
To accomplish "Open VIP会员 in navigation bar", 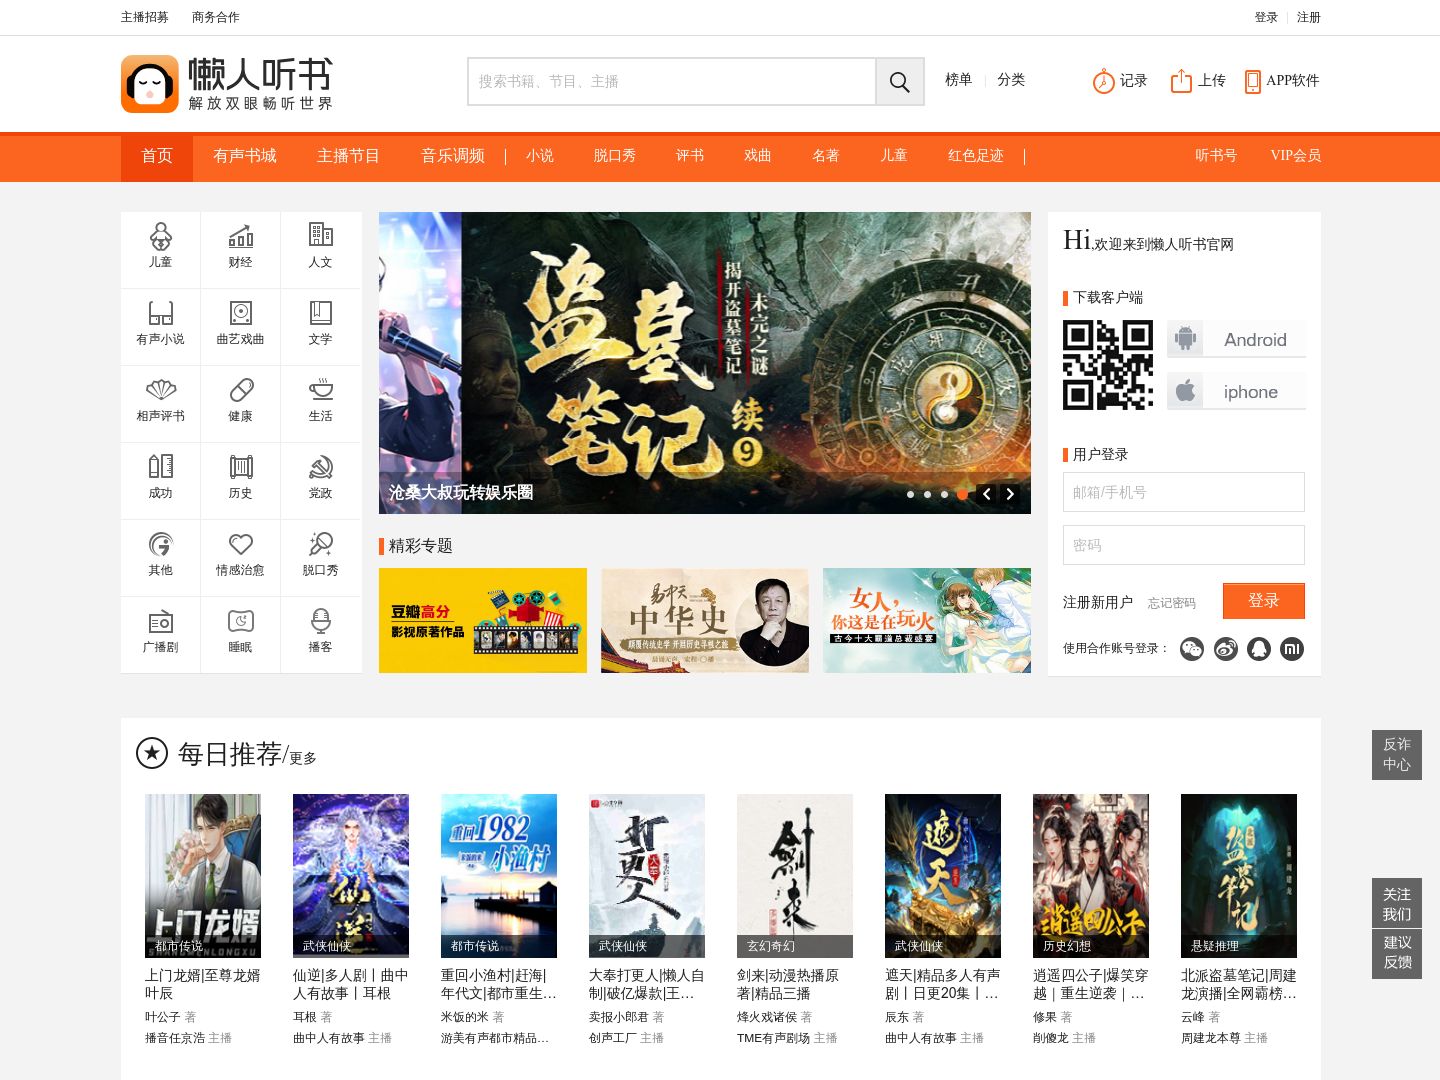I will (x=1296, y=156).
